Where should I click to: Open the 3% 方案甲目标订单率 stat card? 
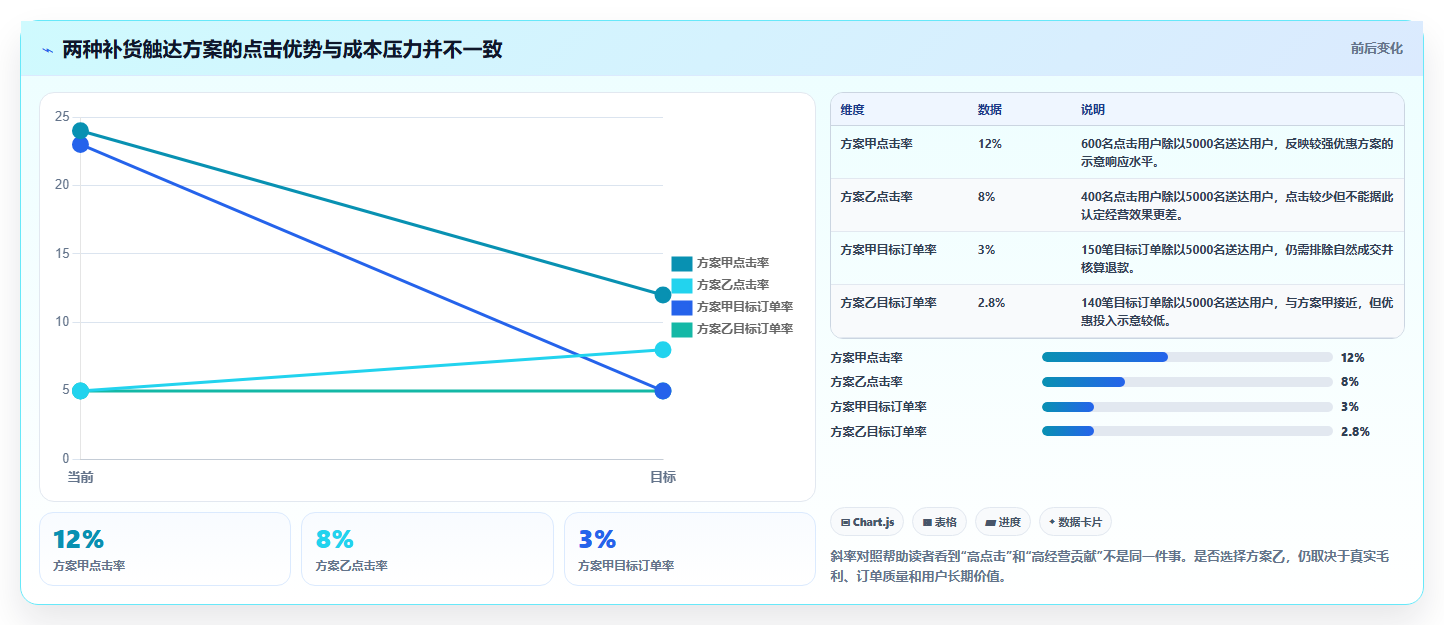click(x=690, y=549)
